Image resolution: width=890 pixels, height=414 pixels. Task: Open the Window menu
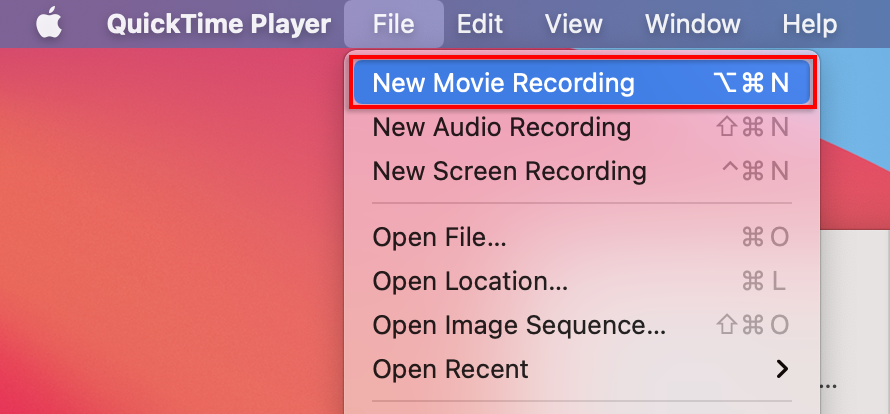(693, 24)
